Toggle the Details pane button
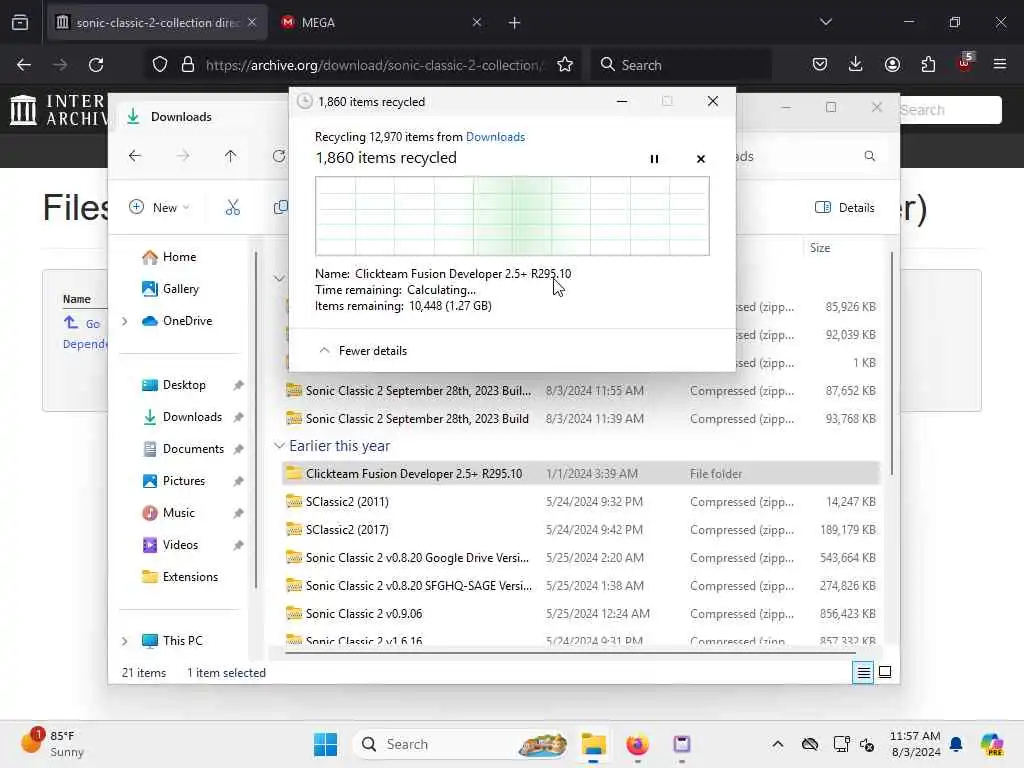 [x=844, y=207]
